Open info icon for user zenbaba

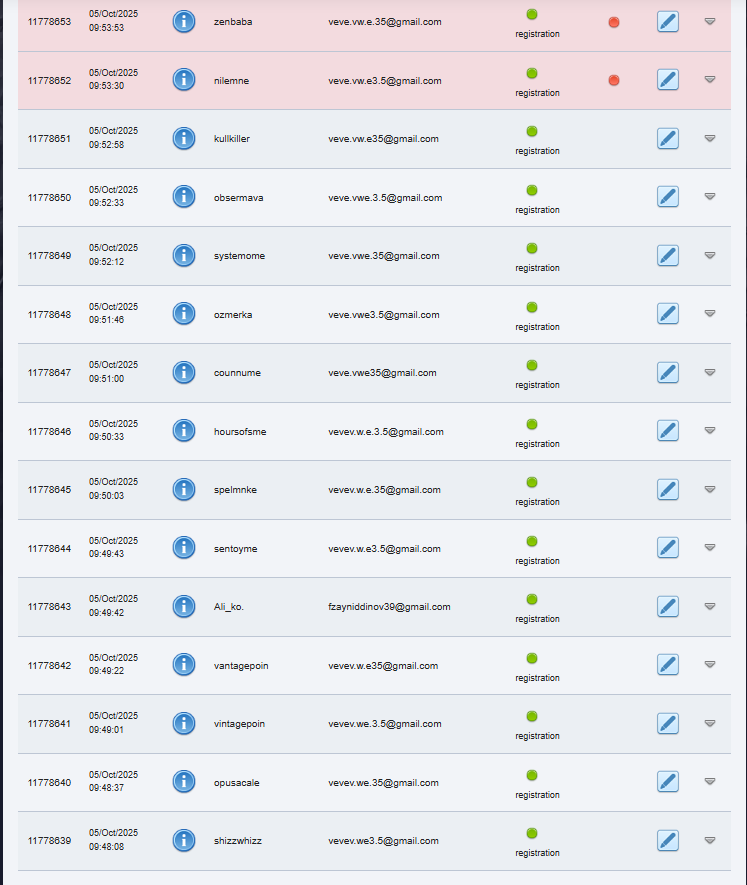click(183, 21)
